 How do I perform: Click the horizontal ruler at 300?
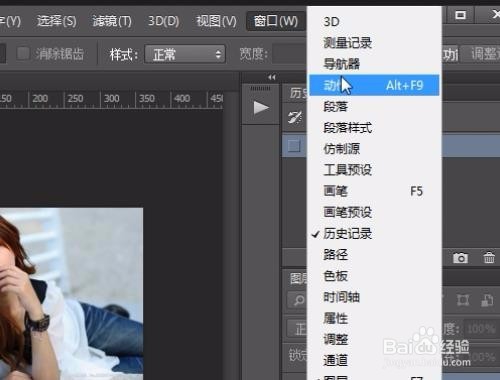coord(112,99)
